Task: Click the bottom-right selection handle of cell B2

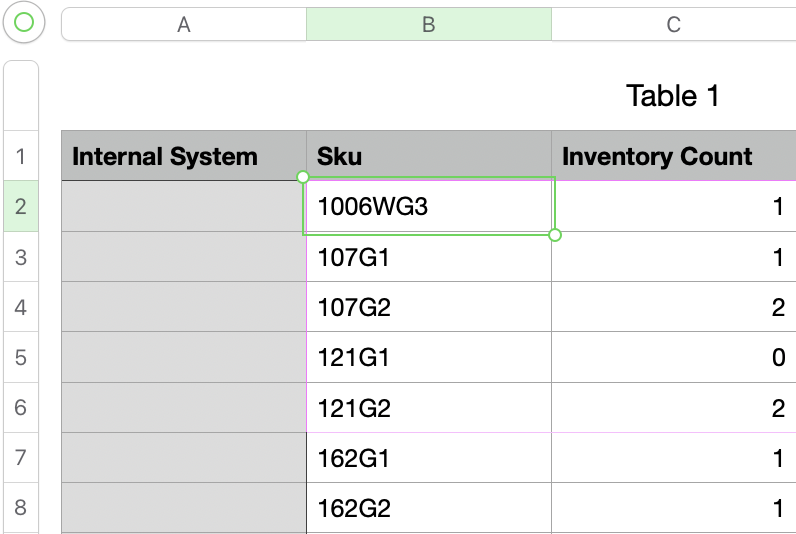Action: pyautogui.click(x=556, y=235)
